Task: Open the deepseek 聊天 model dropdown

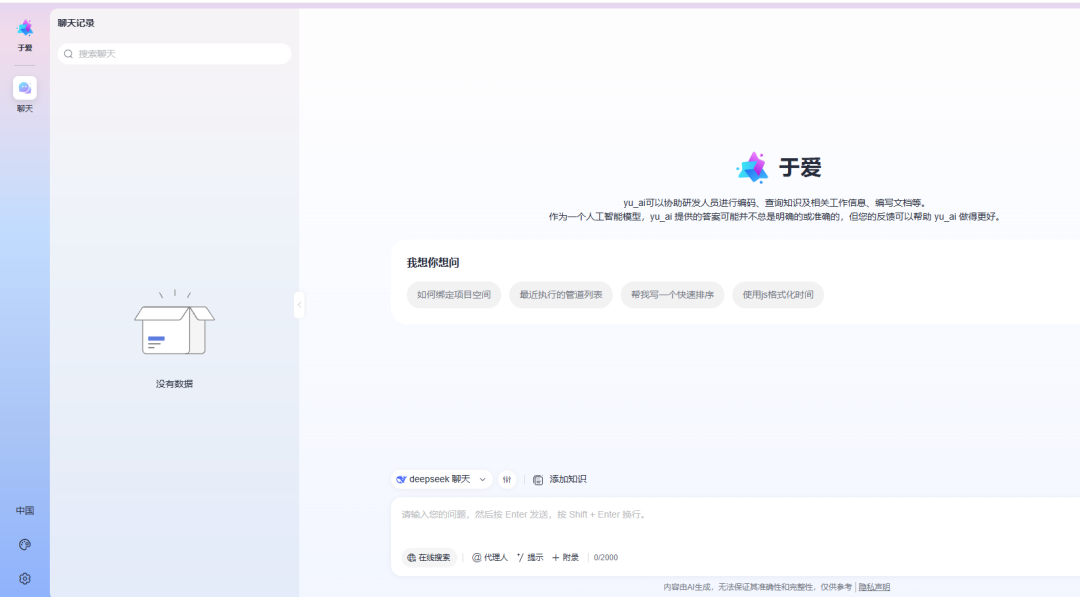Action: 442,479
